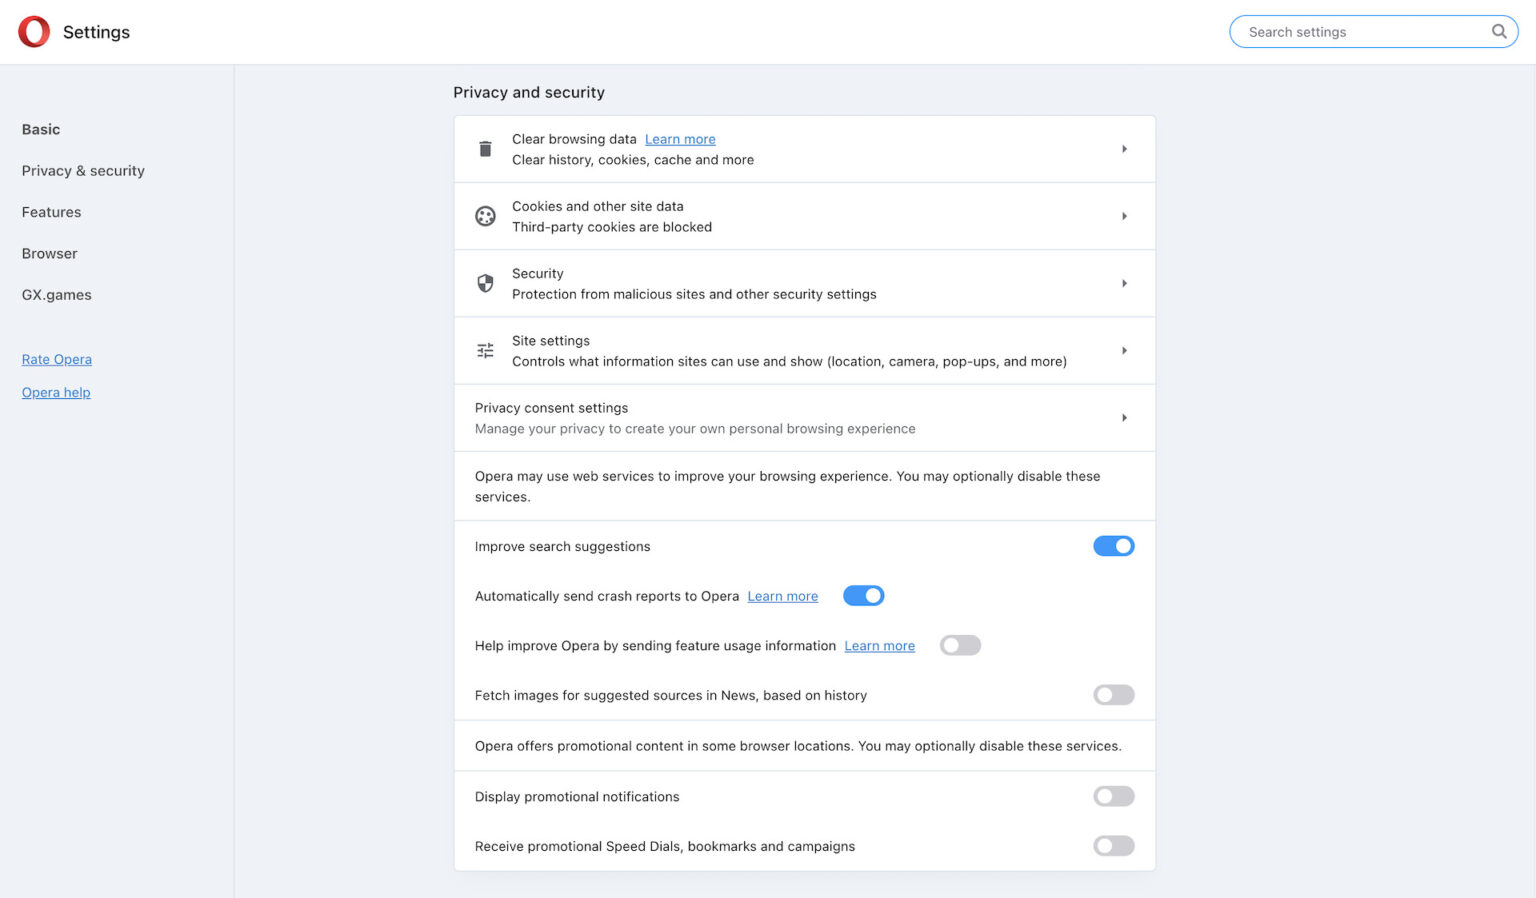Expand Cookies and other site data arrow
Screen dimensions: 1536x898
tap(1124, 216)
